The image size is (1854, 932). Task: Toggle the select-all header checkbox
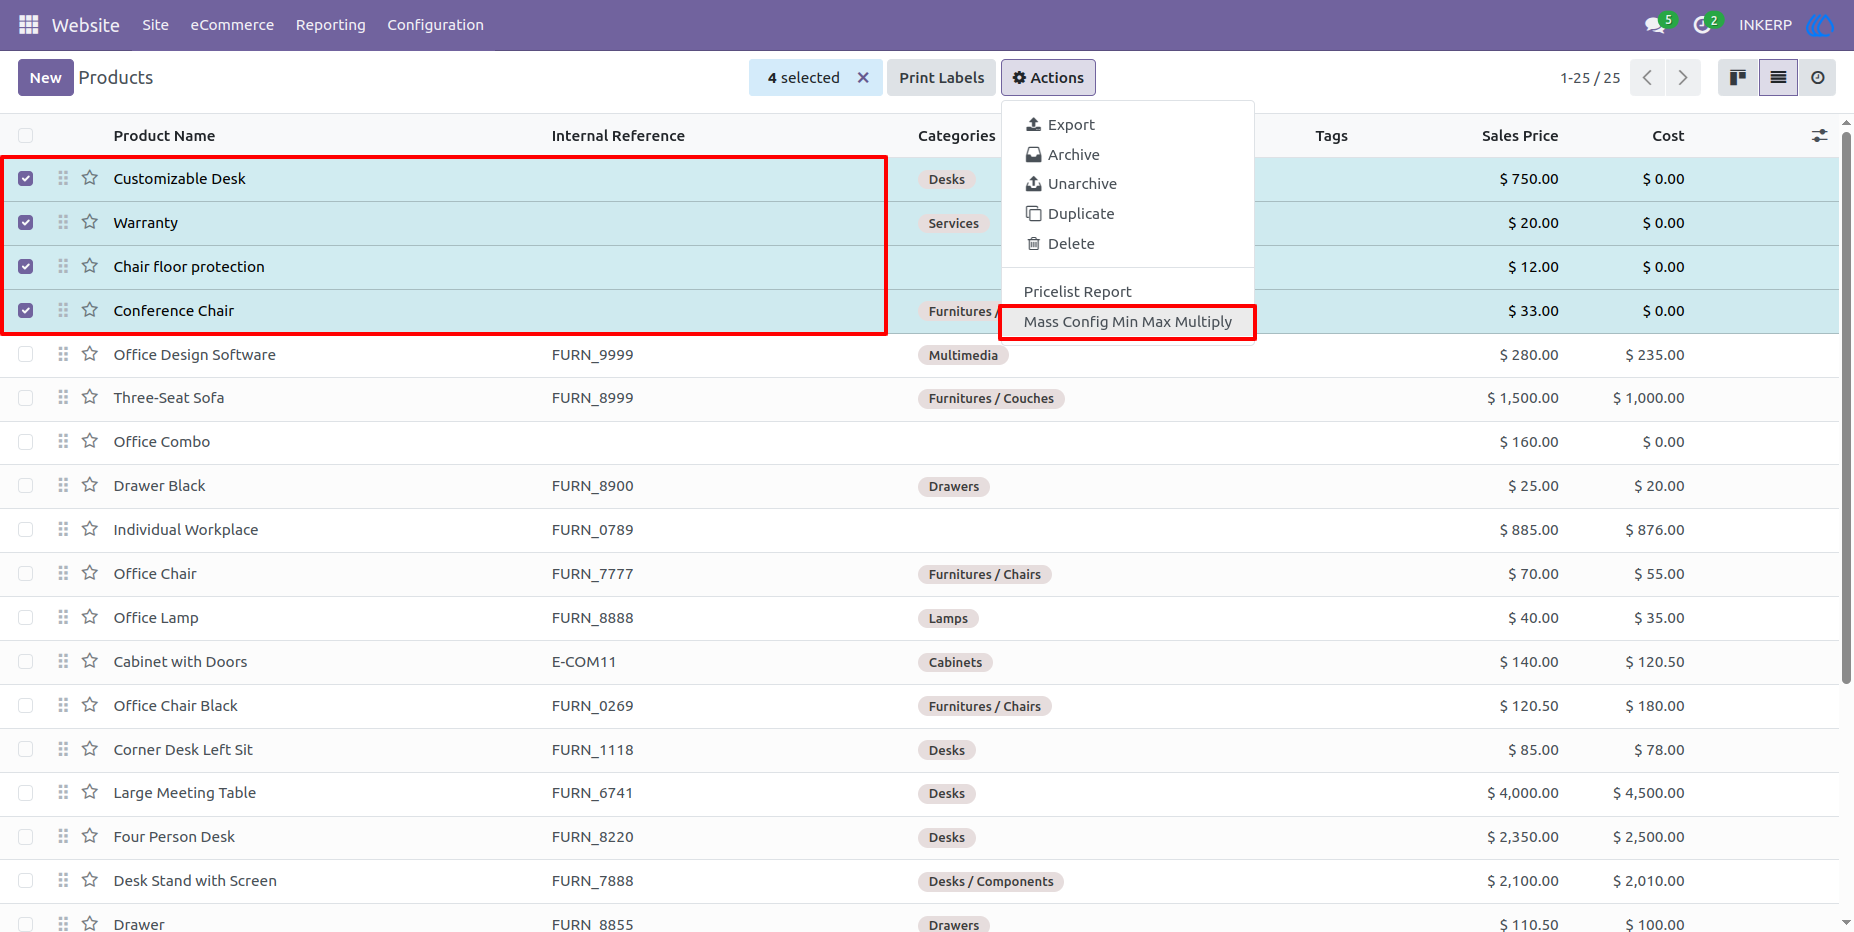[x=26, y=136]
